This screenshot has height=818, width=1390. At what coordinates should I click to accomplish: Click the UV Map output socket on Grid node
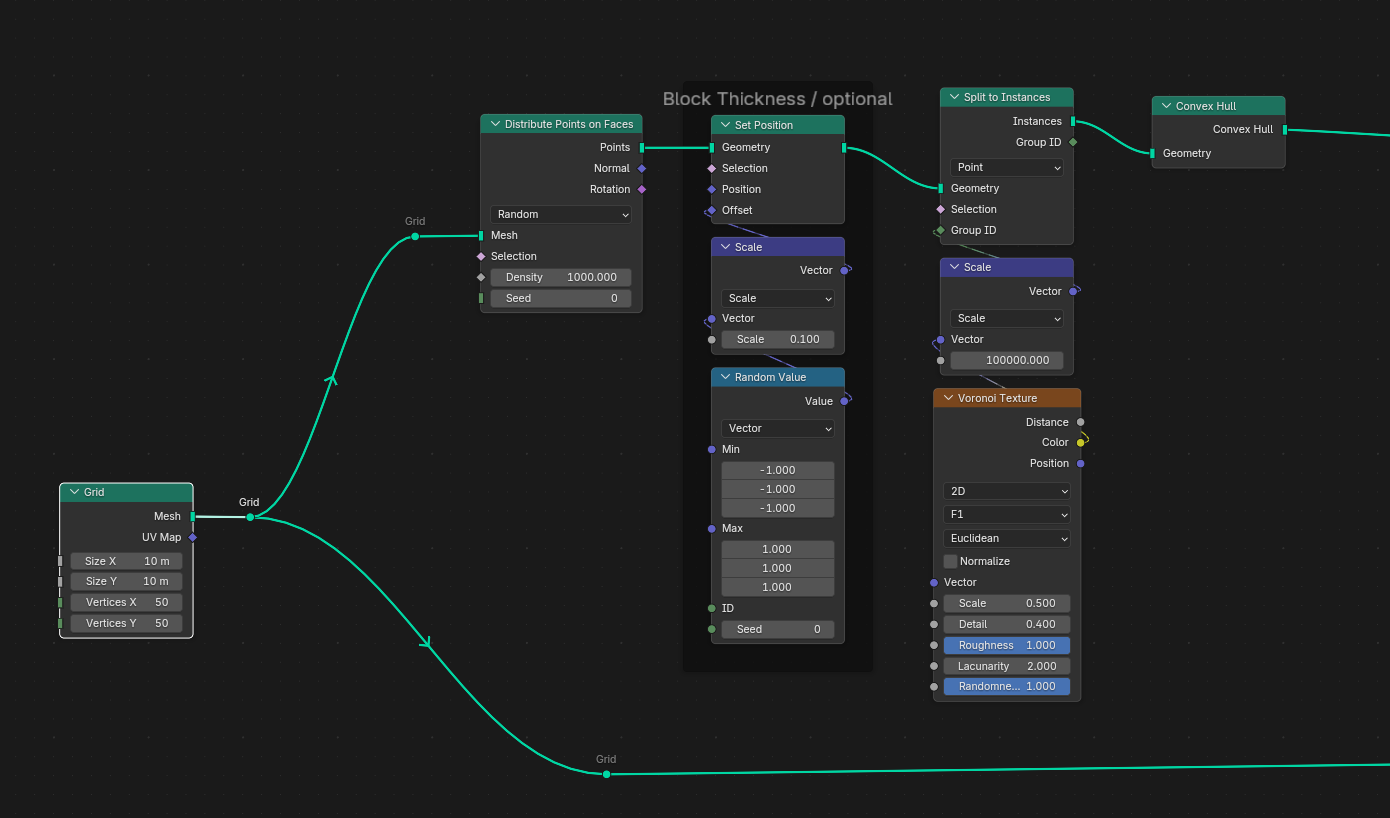(193, 537)
